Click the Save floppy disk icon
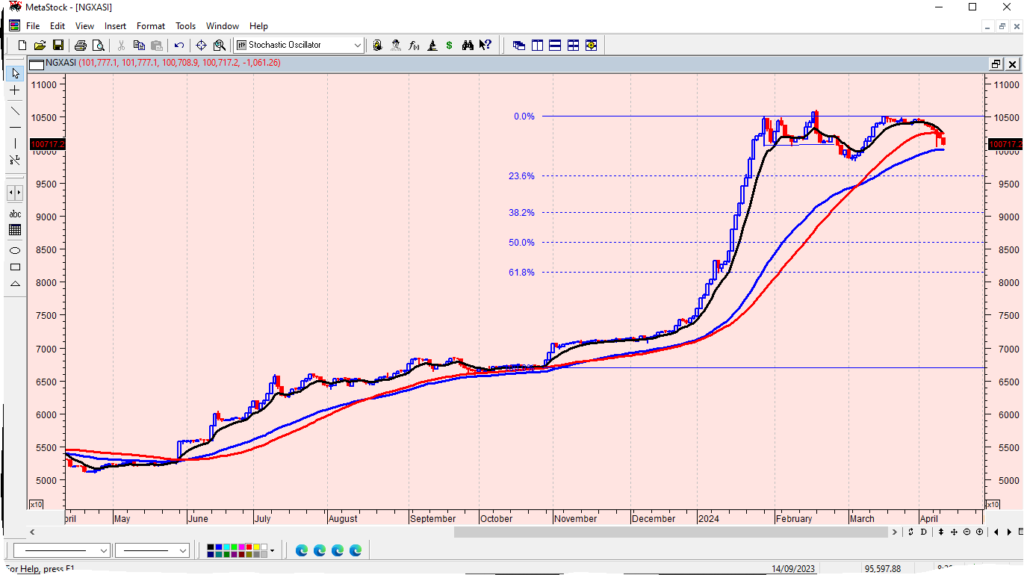Screen dimensions: 1024x575 (58, 45)
